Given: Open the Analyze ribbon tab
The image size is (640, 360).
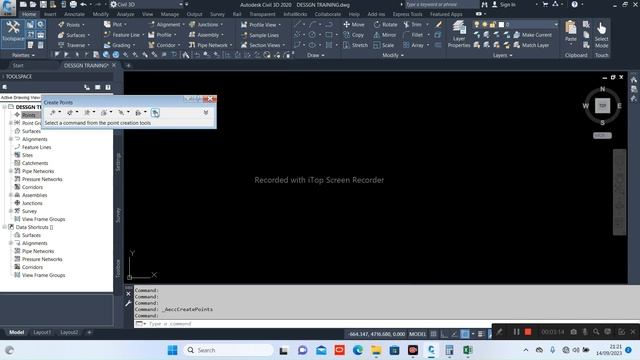Looking at the screenshot, I should 125,14.
